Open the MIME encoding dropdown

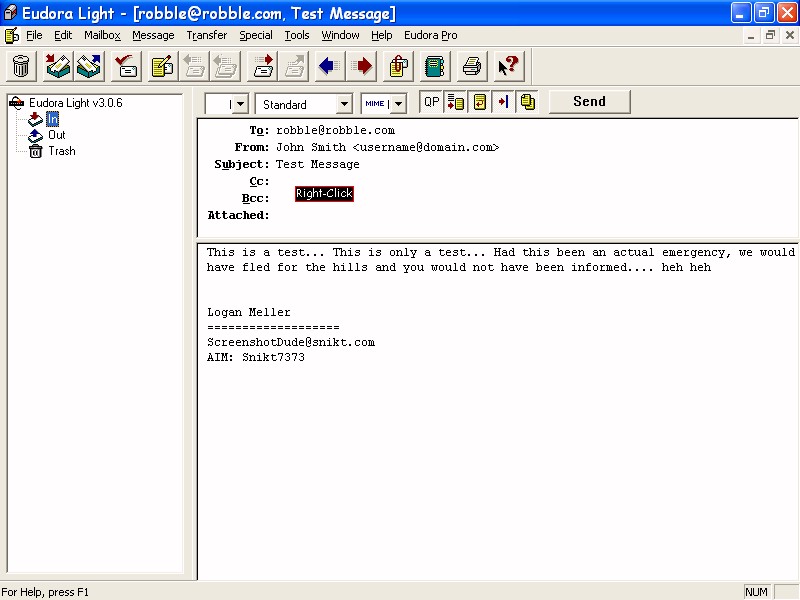point(398,104)
